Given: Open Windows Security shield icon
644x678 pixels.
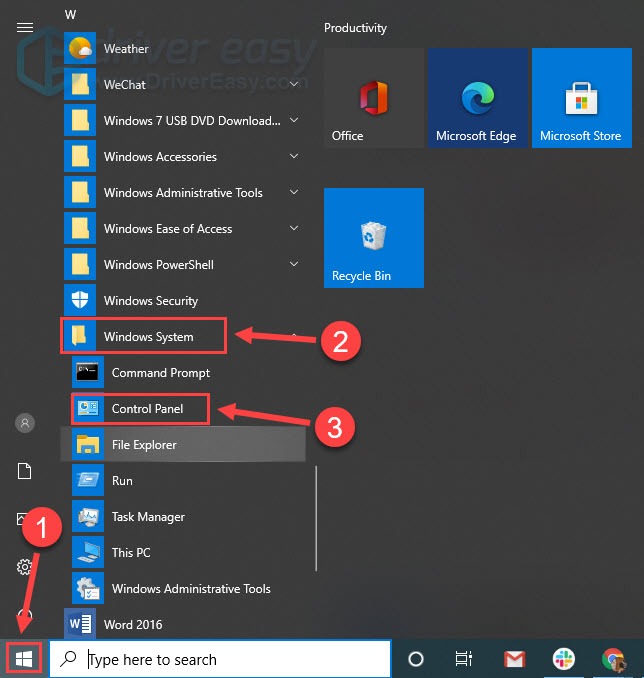Looking at the screenshot, I should pyautogui.click(x=80, y=300).
